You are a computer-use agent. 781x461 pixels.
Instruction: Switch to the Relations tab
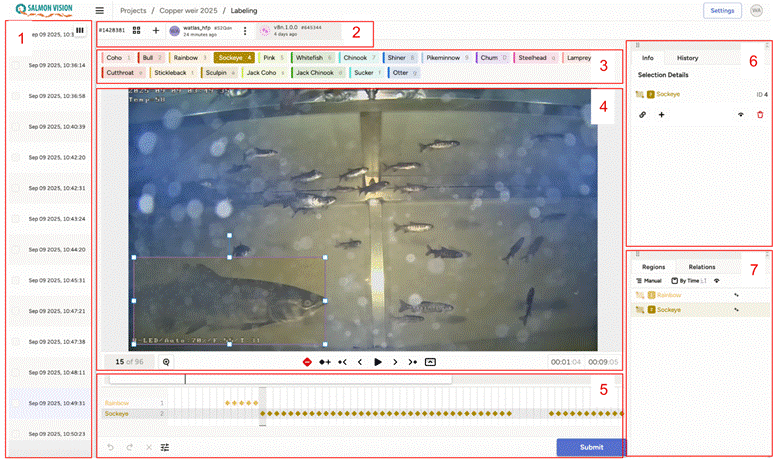(x=701, y=267)
